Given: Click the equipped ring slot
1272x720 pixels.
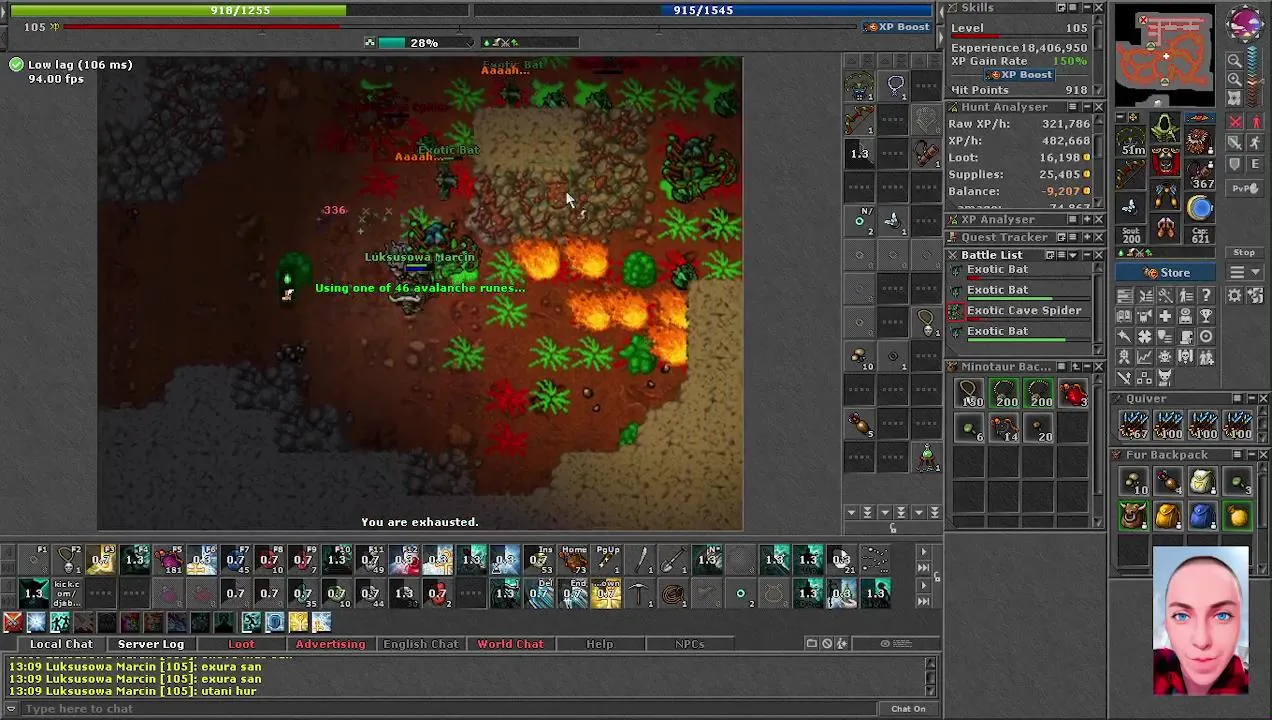Looking at the screenshot, I should [1129, 206].
